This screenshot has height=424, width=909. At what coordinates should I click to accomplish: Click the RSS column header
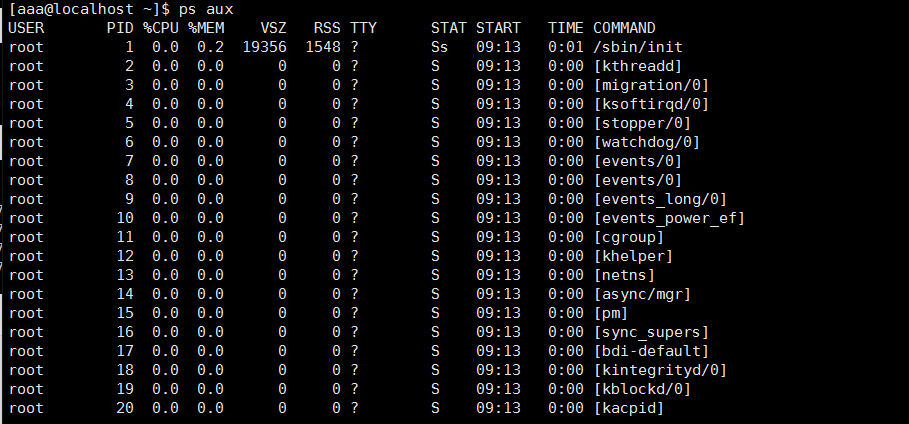pyautogui.click(x=328, y=28)
